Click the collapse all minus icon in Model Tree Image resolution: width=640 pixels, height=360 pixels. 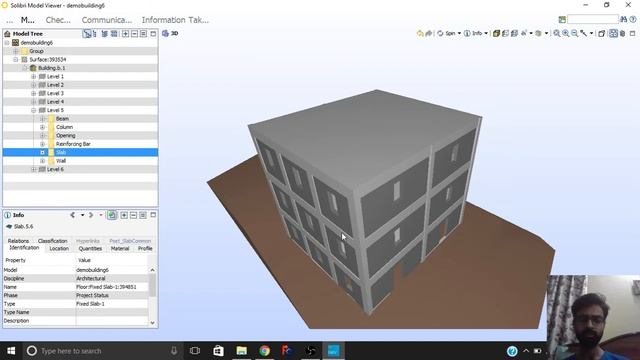click(x=134, y=34)
